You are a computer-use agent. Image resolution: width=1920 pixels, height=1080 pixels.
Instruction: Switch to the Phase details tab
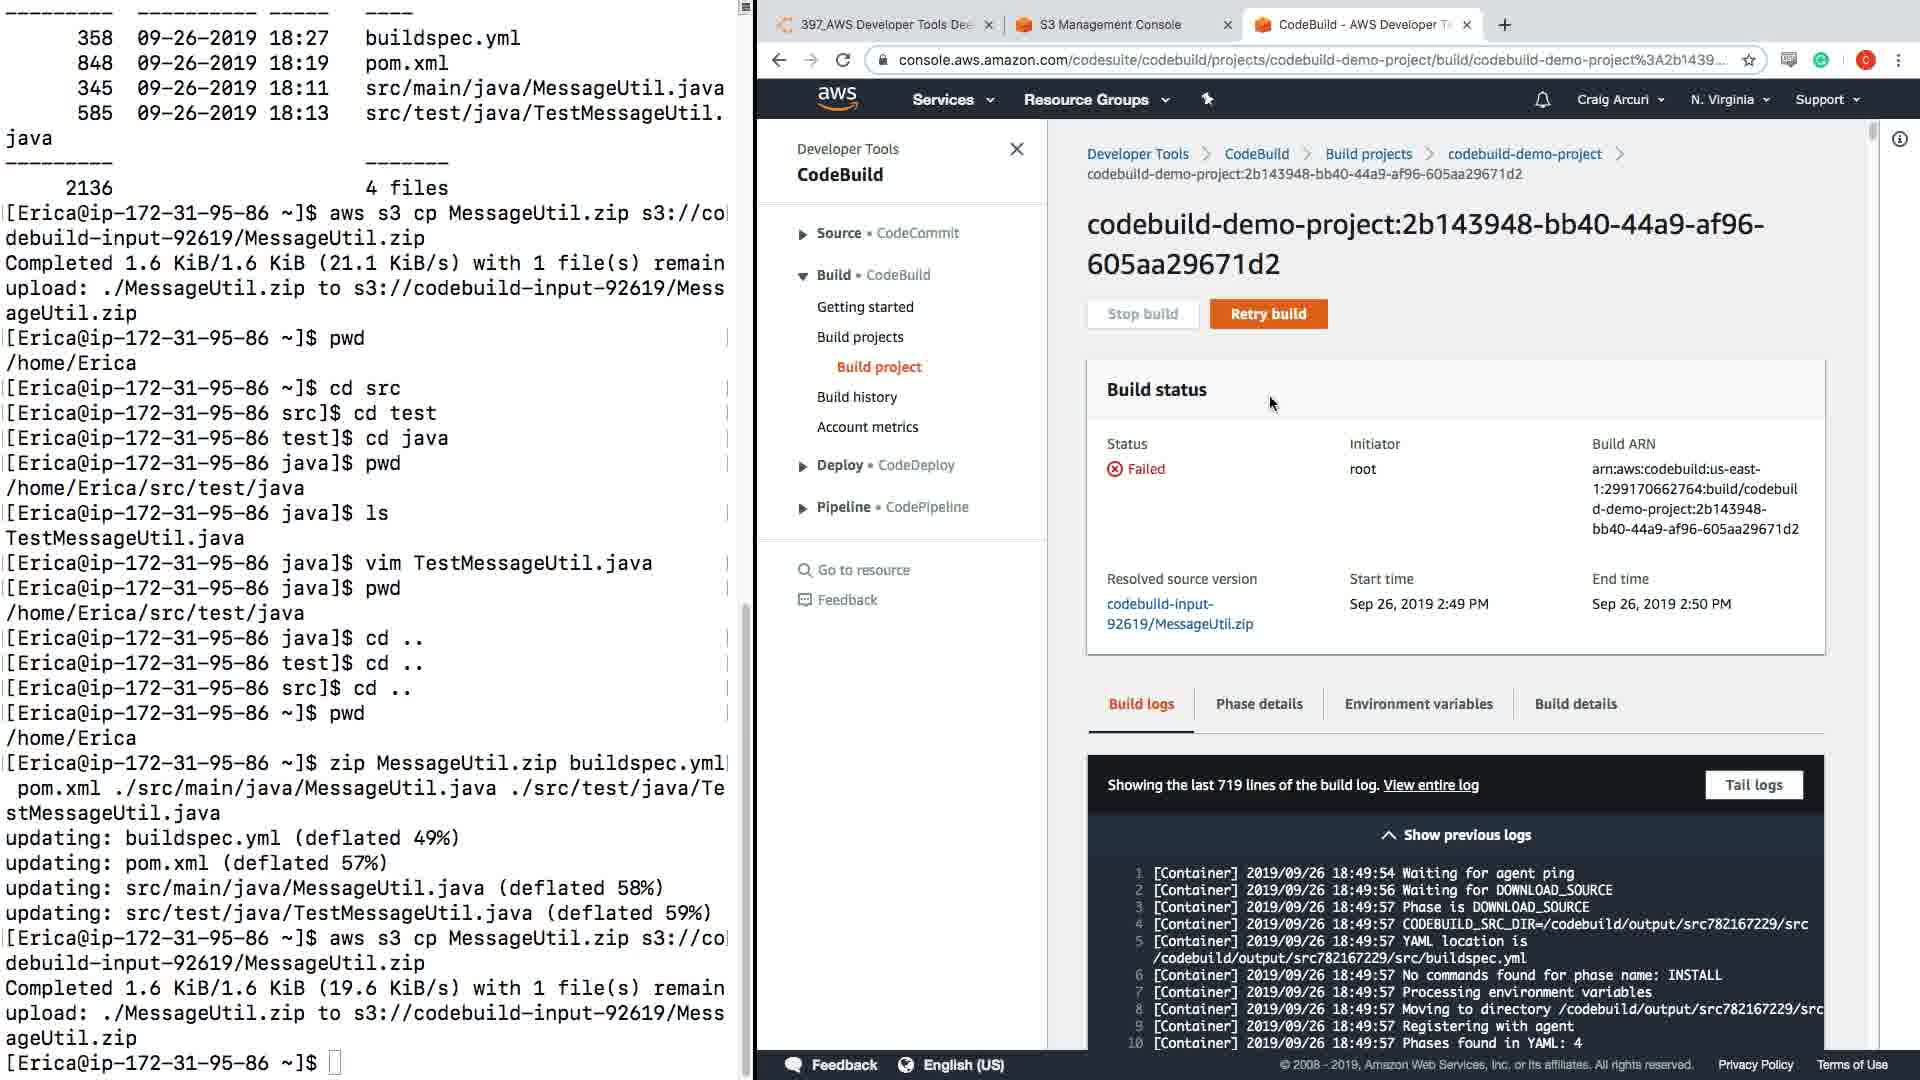(1258, 704)
